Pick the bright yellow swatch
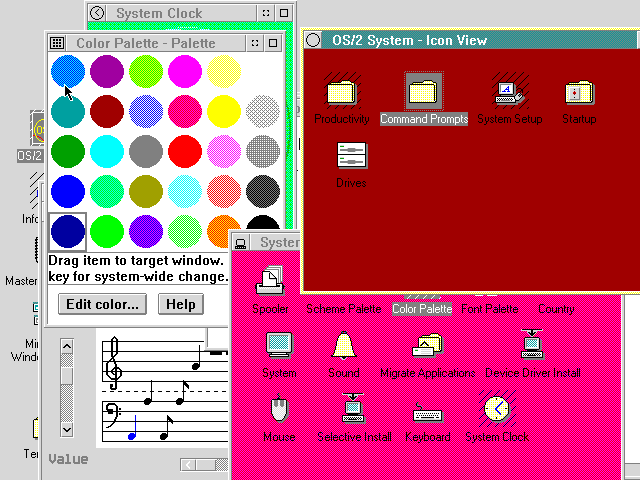Image resolution: width=640 pixels, height=480 pixels. click(x=224, y=111)
